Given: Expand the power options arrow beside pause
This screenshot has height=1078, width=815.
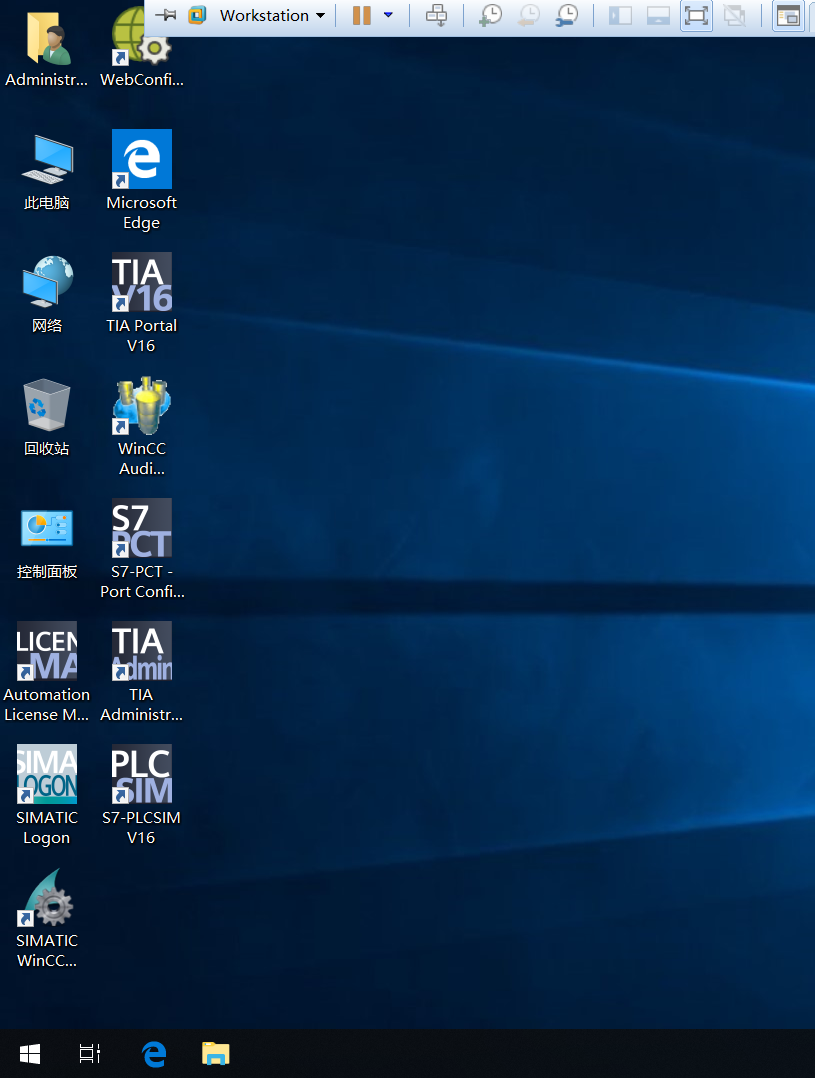Looking at the screenshot, I should click(388, 15).
